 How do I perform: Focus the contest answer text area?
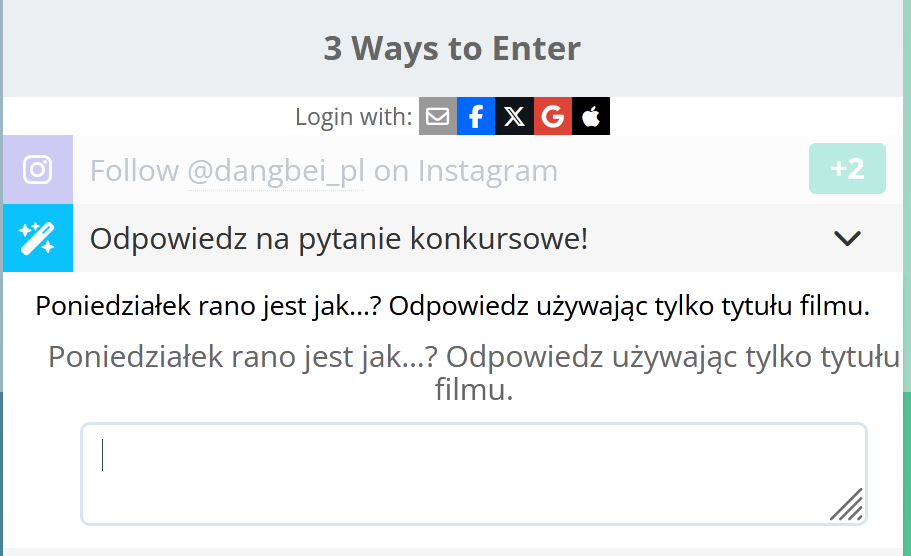point(473,473)
